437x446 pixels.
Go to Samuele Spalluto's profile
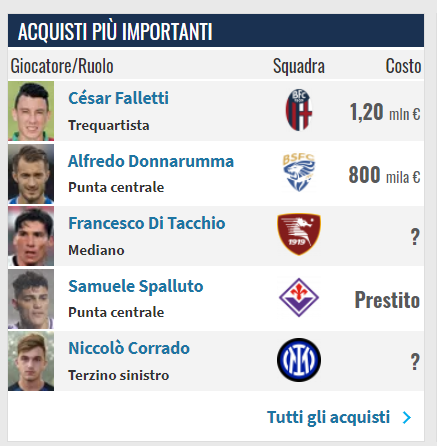click(x=136, y=286)
